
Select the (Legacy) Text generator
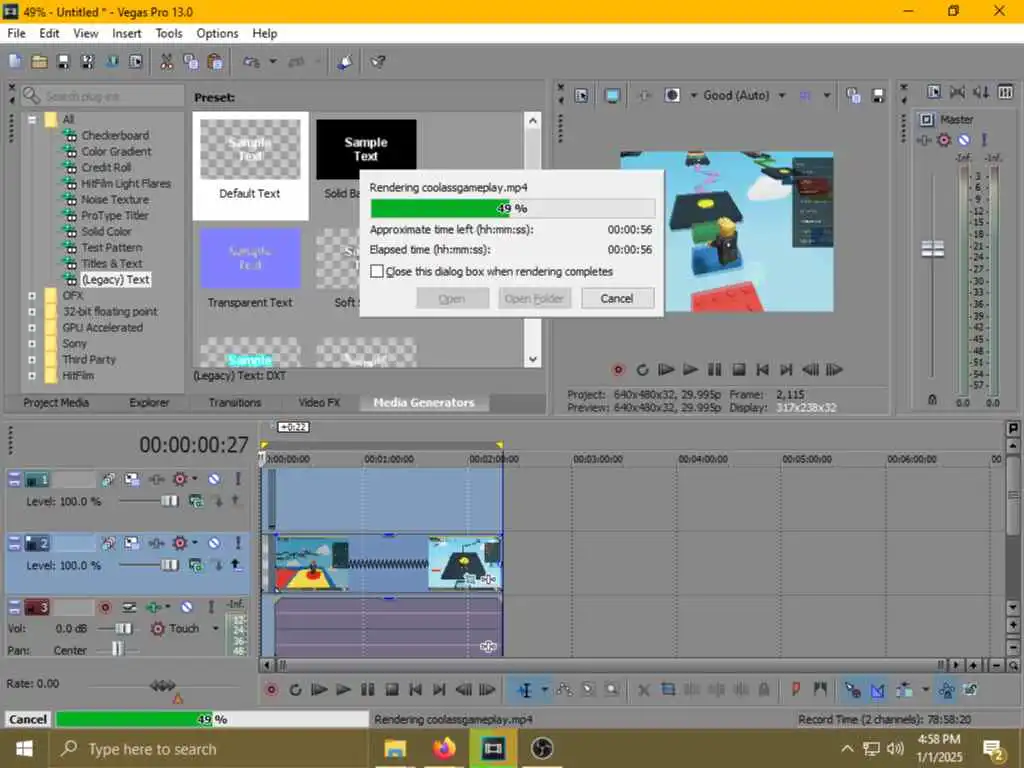tap(116, 280)
